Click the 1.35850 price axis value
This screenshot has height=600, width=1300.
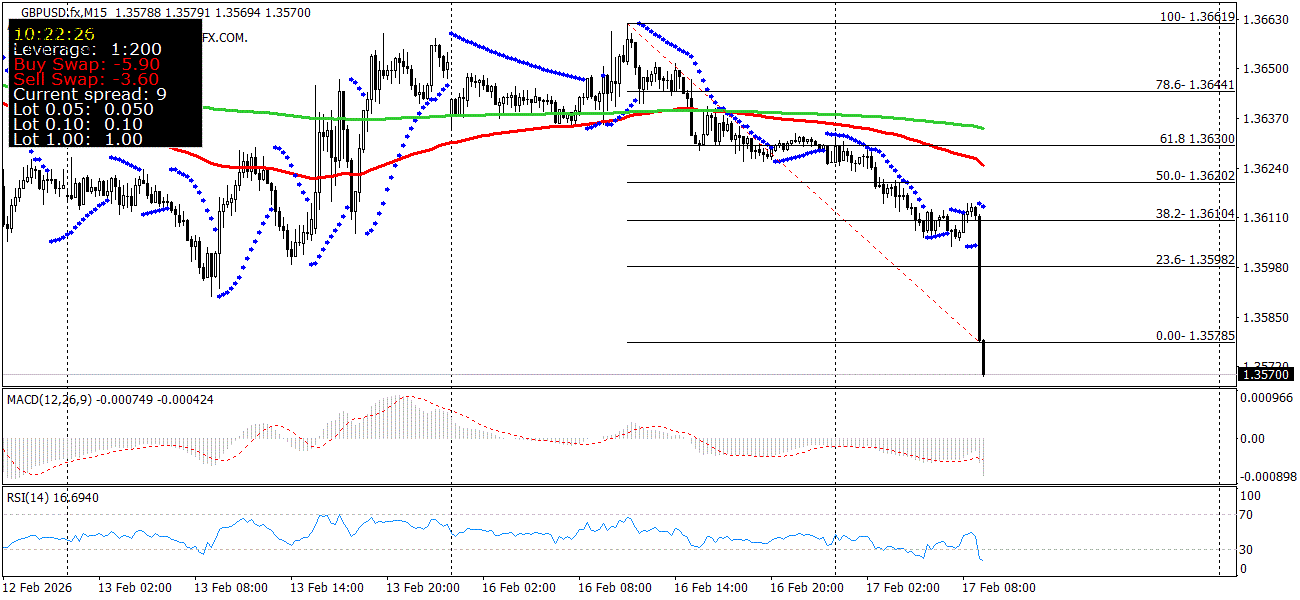[x=1268, y=318]
